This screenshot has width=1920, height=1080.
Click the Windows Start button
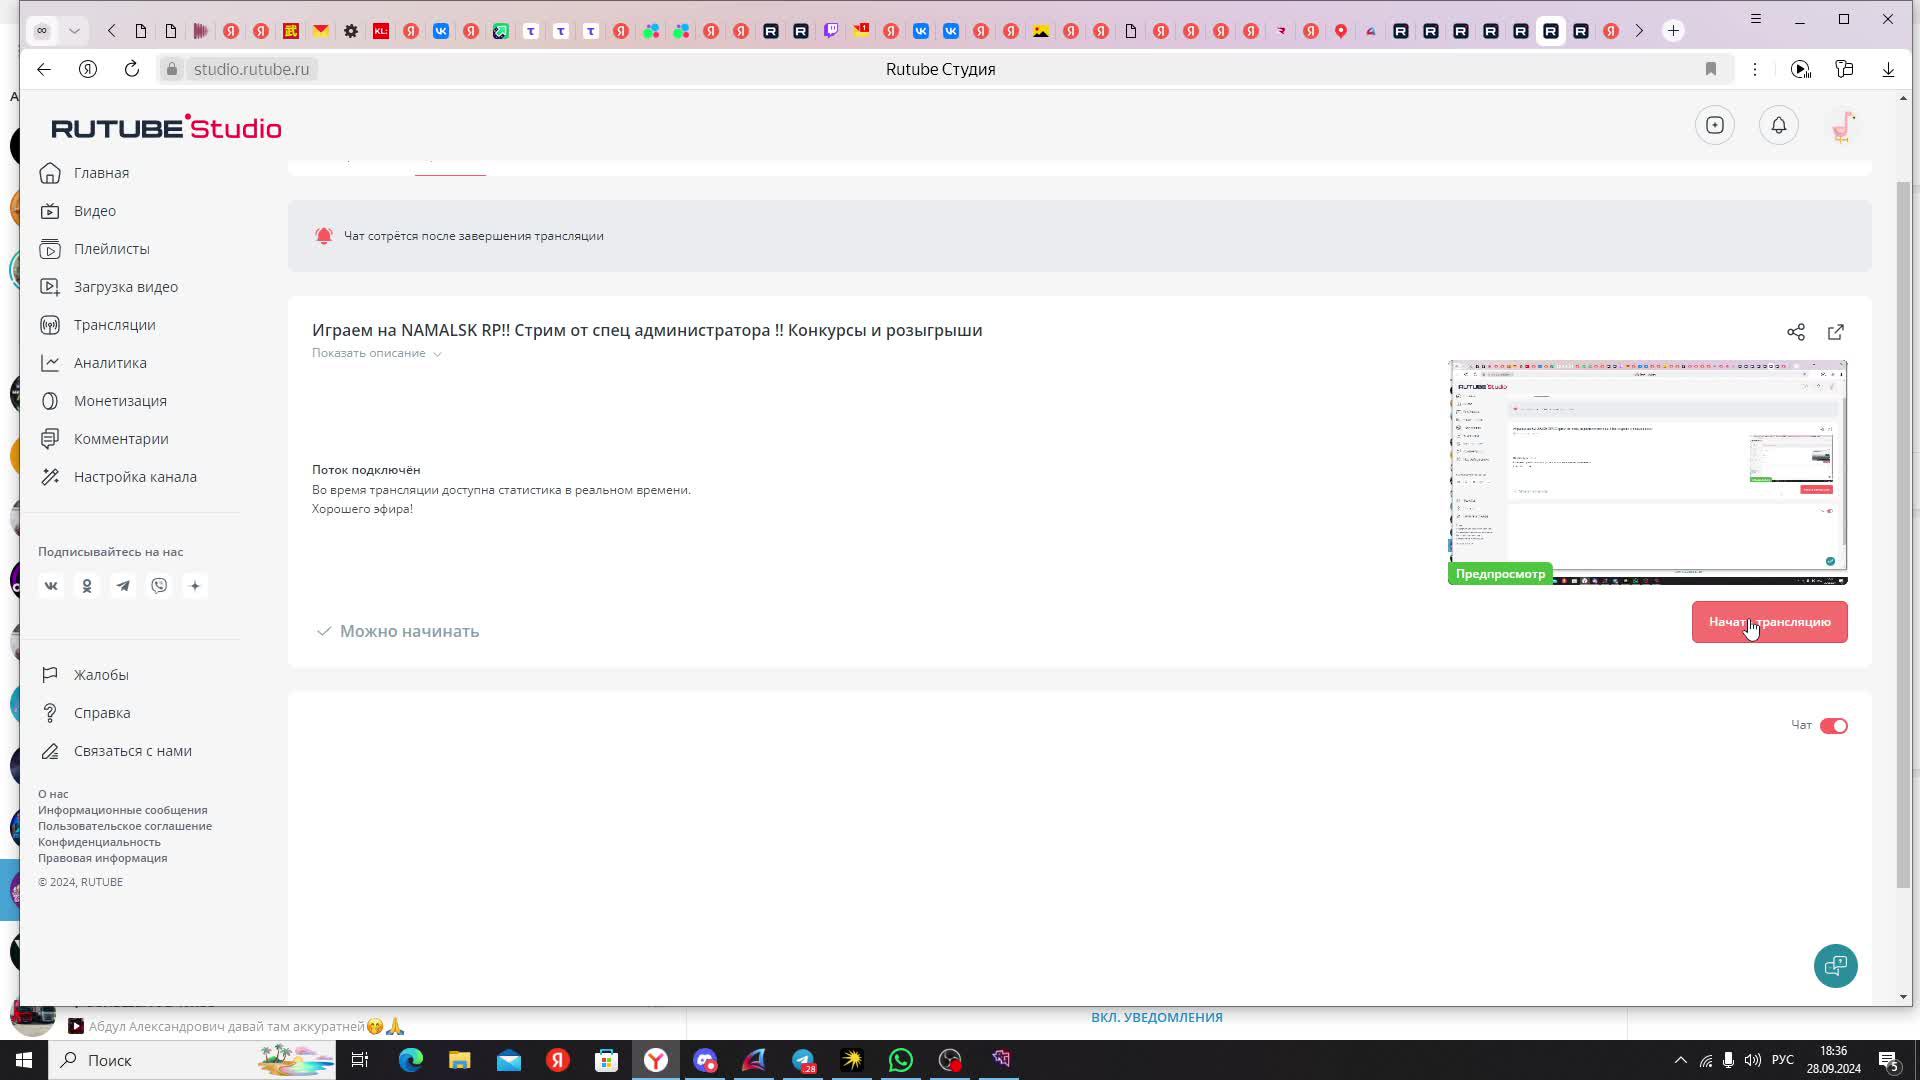(x=24, y=1060)
